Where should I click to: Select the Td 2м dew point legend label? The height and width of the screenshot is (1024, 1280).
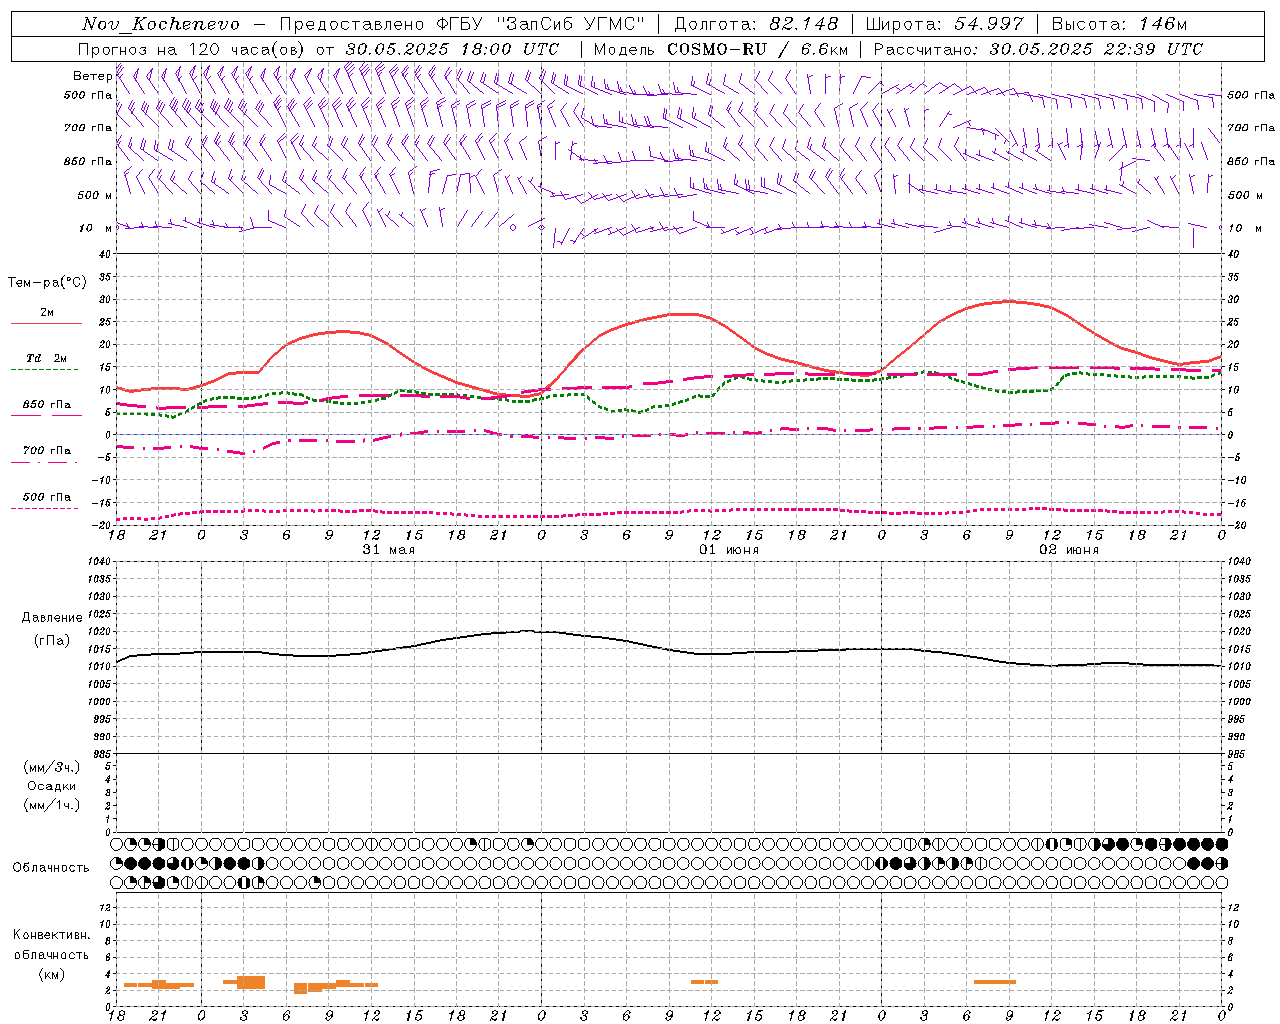click(x=47, y=358)
